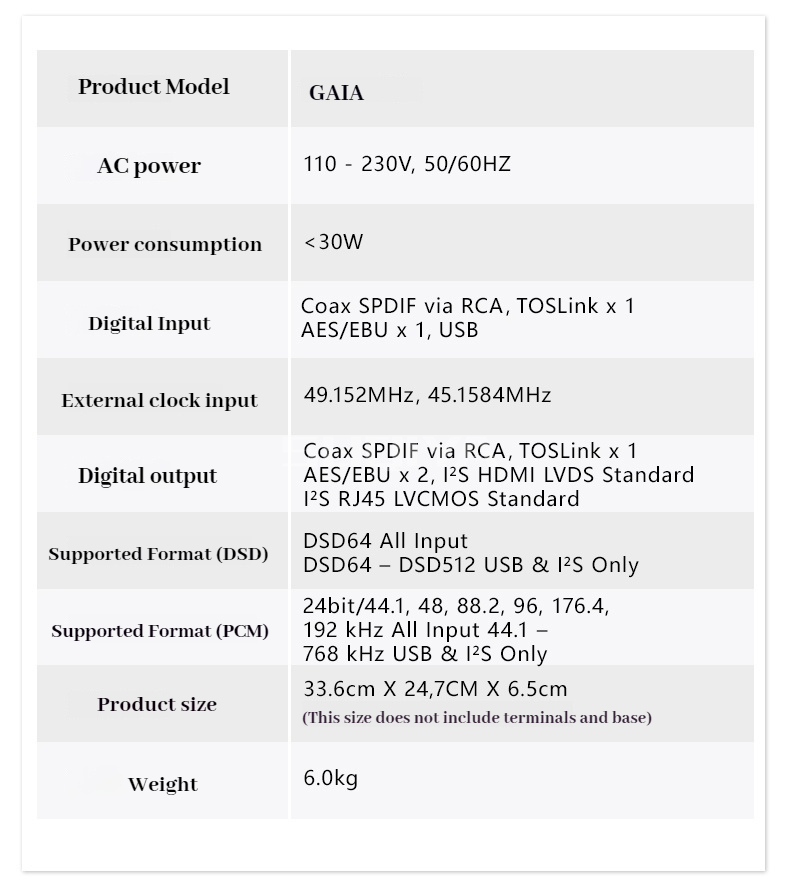This screenshot has height=896, width=790.
Task: Select the GAIA model name
Action: 336,94
